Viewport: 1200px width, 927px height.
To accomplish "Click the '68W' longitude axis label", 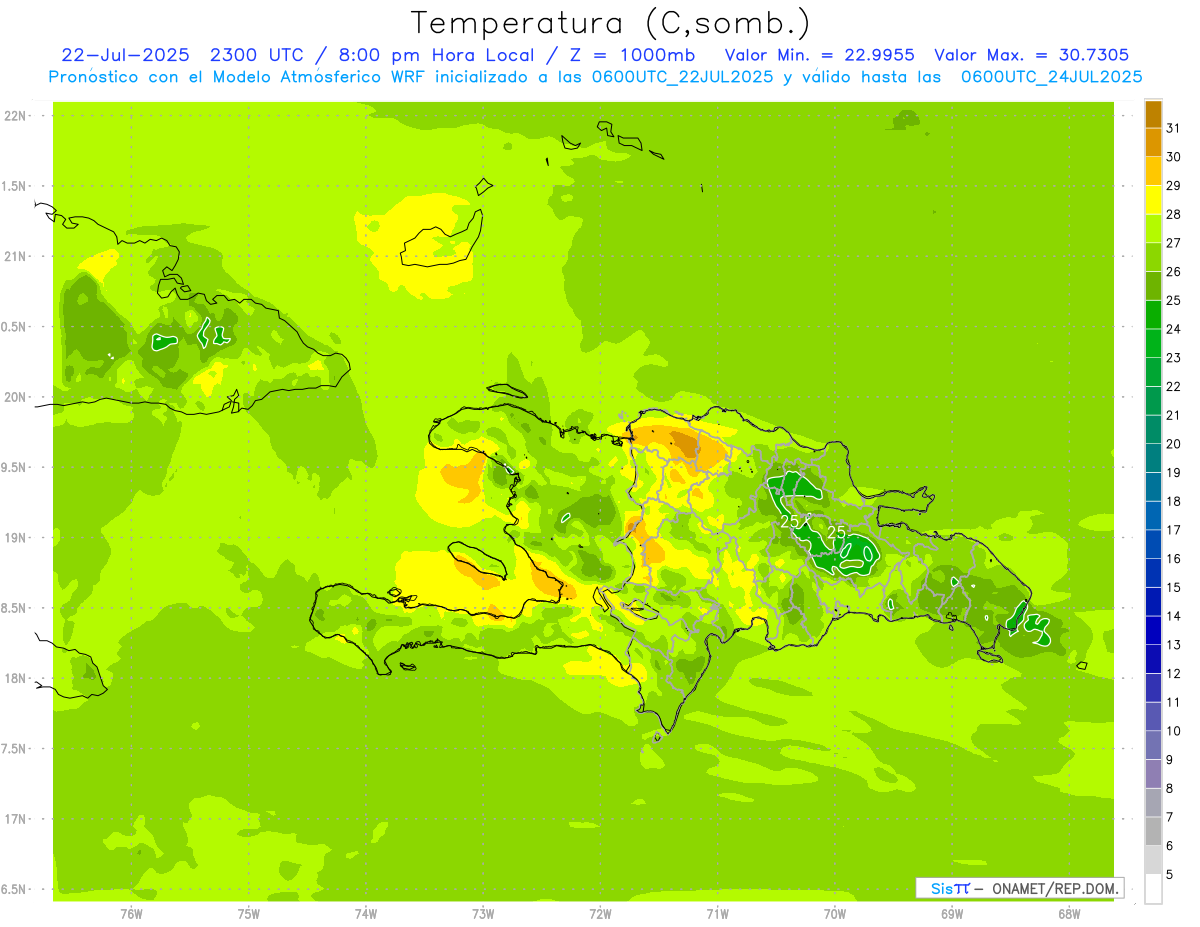I will 1069,913.
